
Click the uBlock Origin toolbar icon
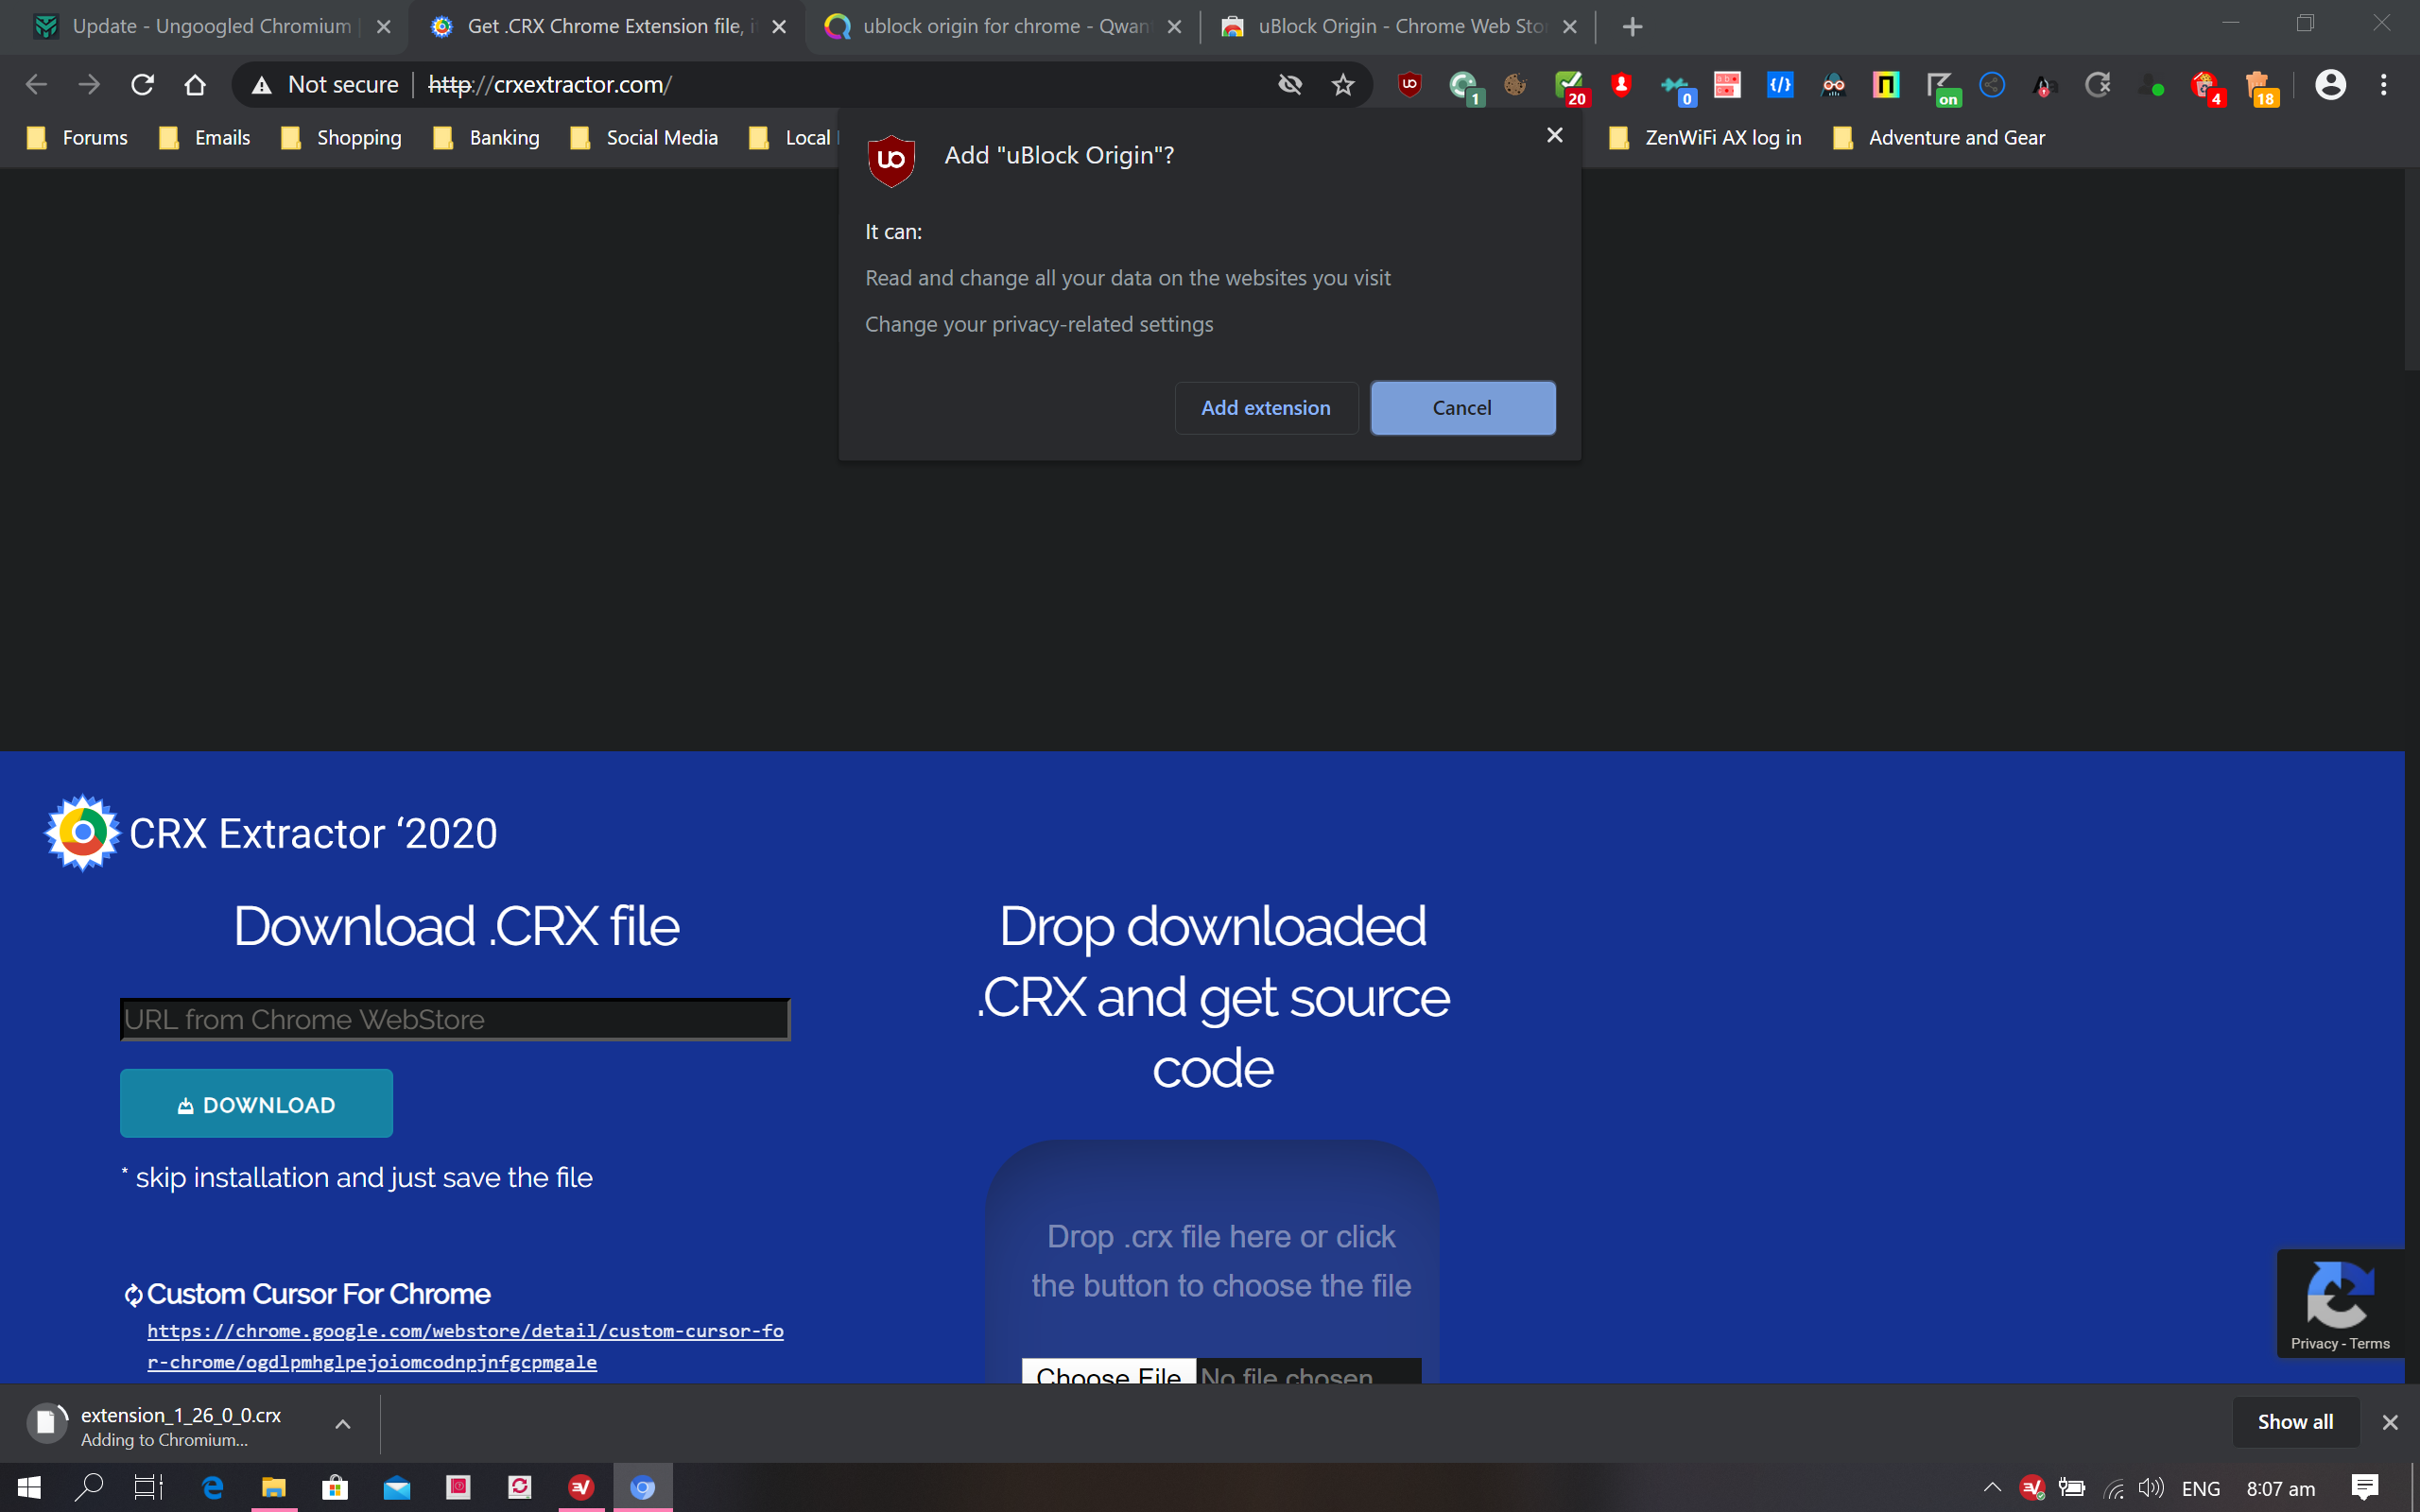tap(1408, 85)
